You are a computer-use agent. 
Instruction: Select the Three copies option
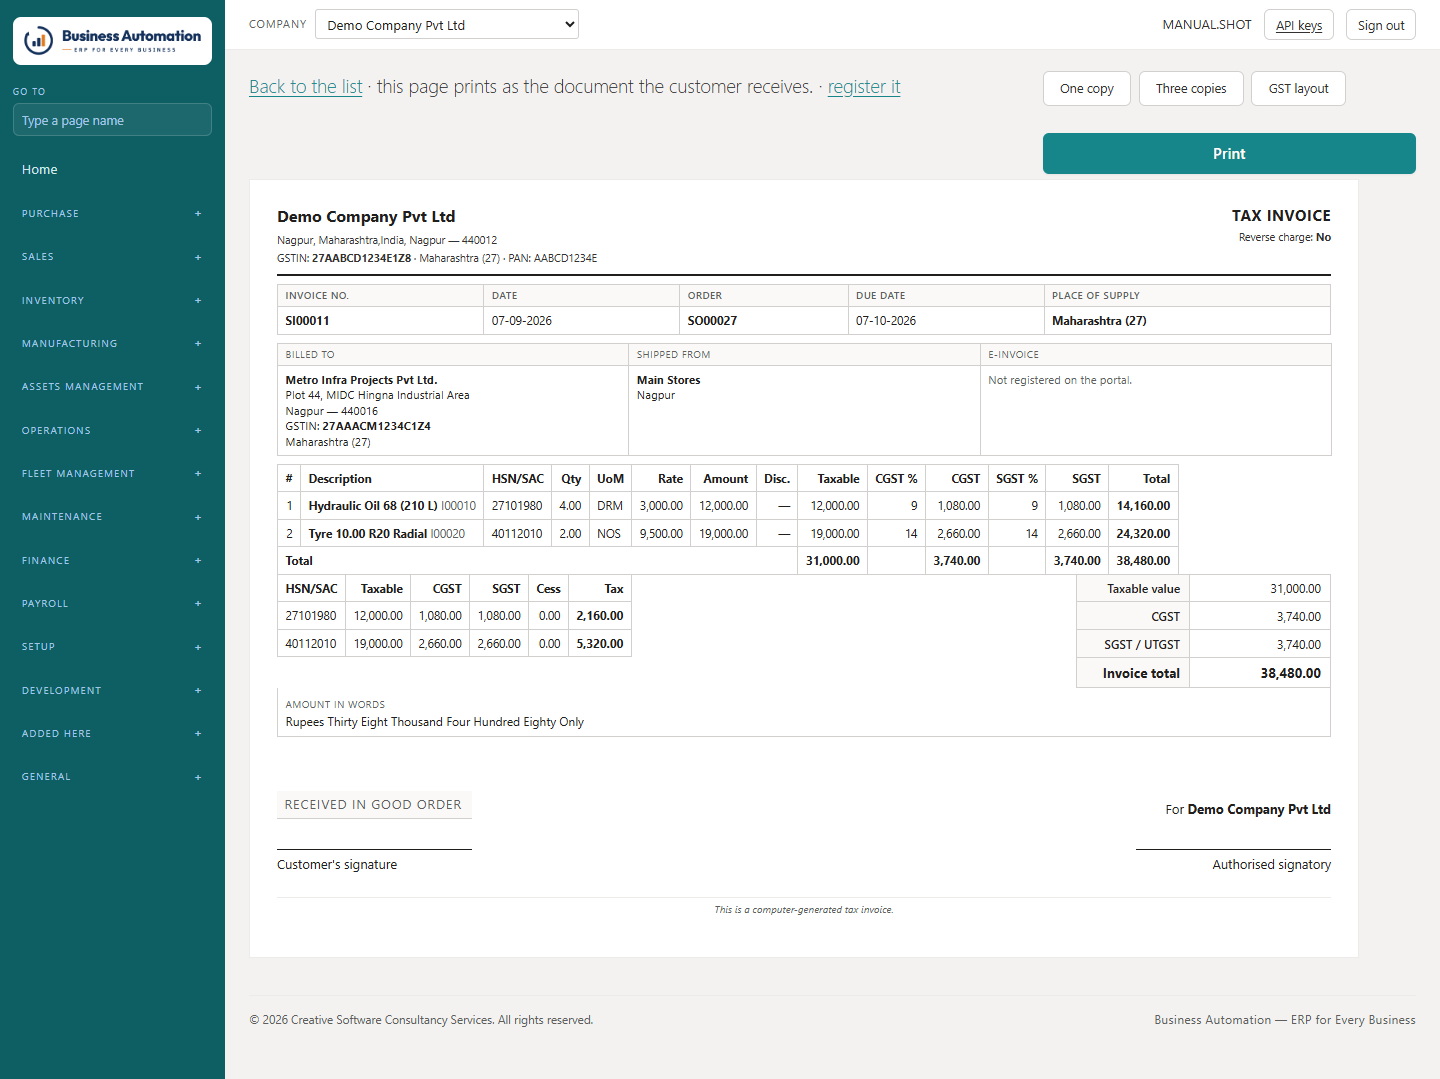click(x=1191, y=88)
